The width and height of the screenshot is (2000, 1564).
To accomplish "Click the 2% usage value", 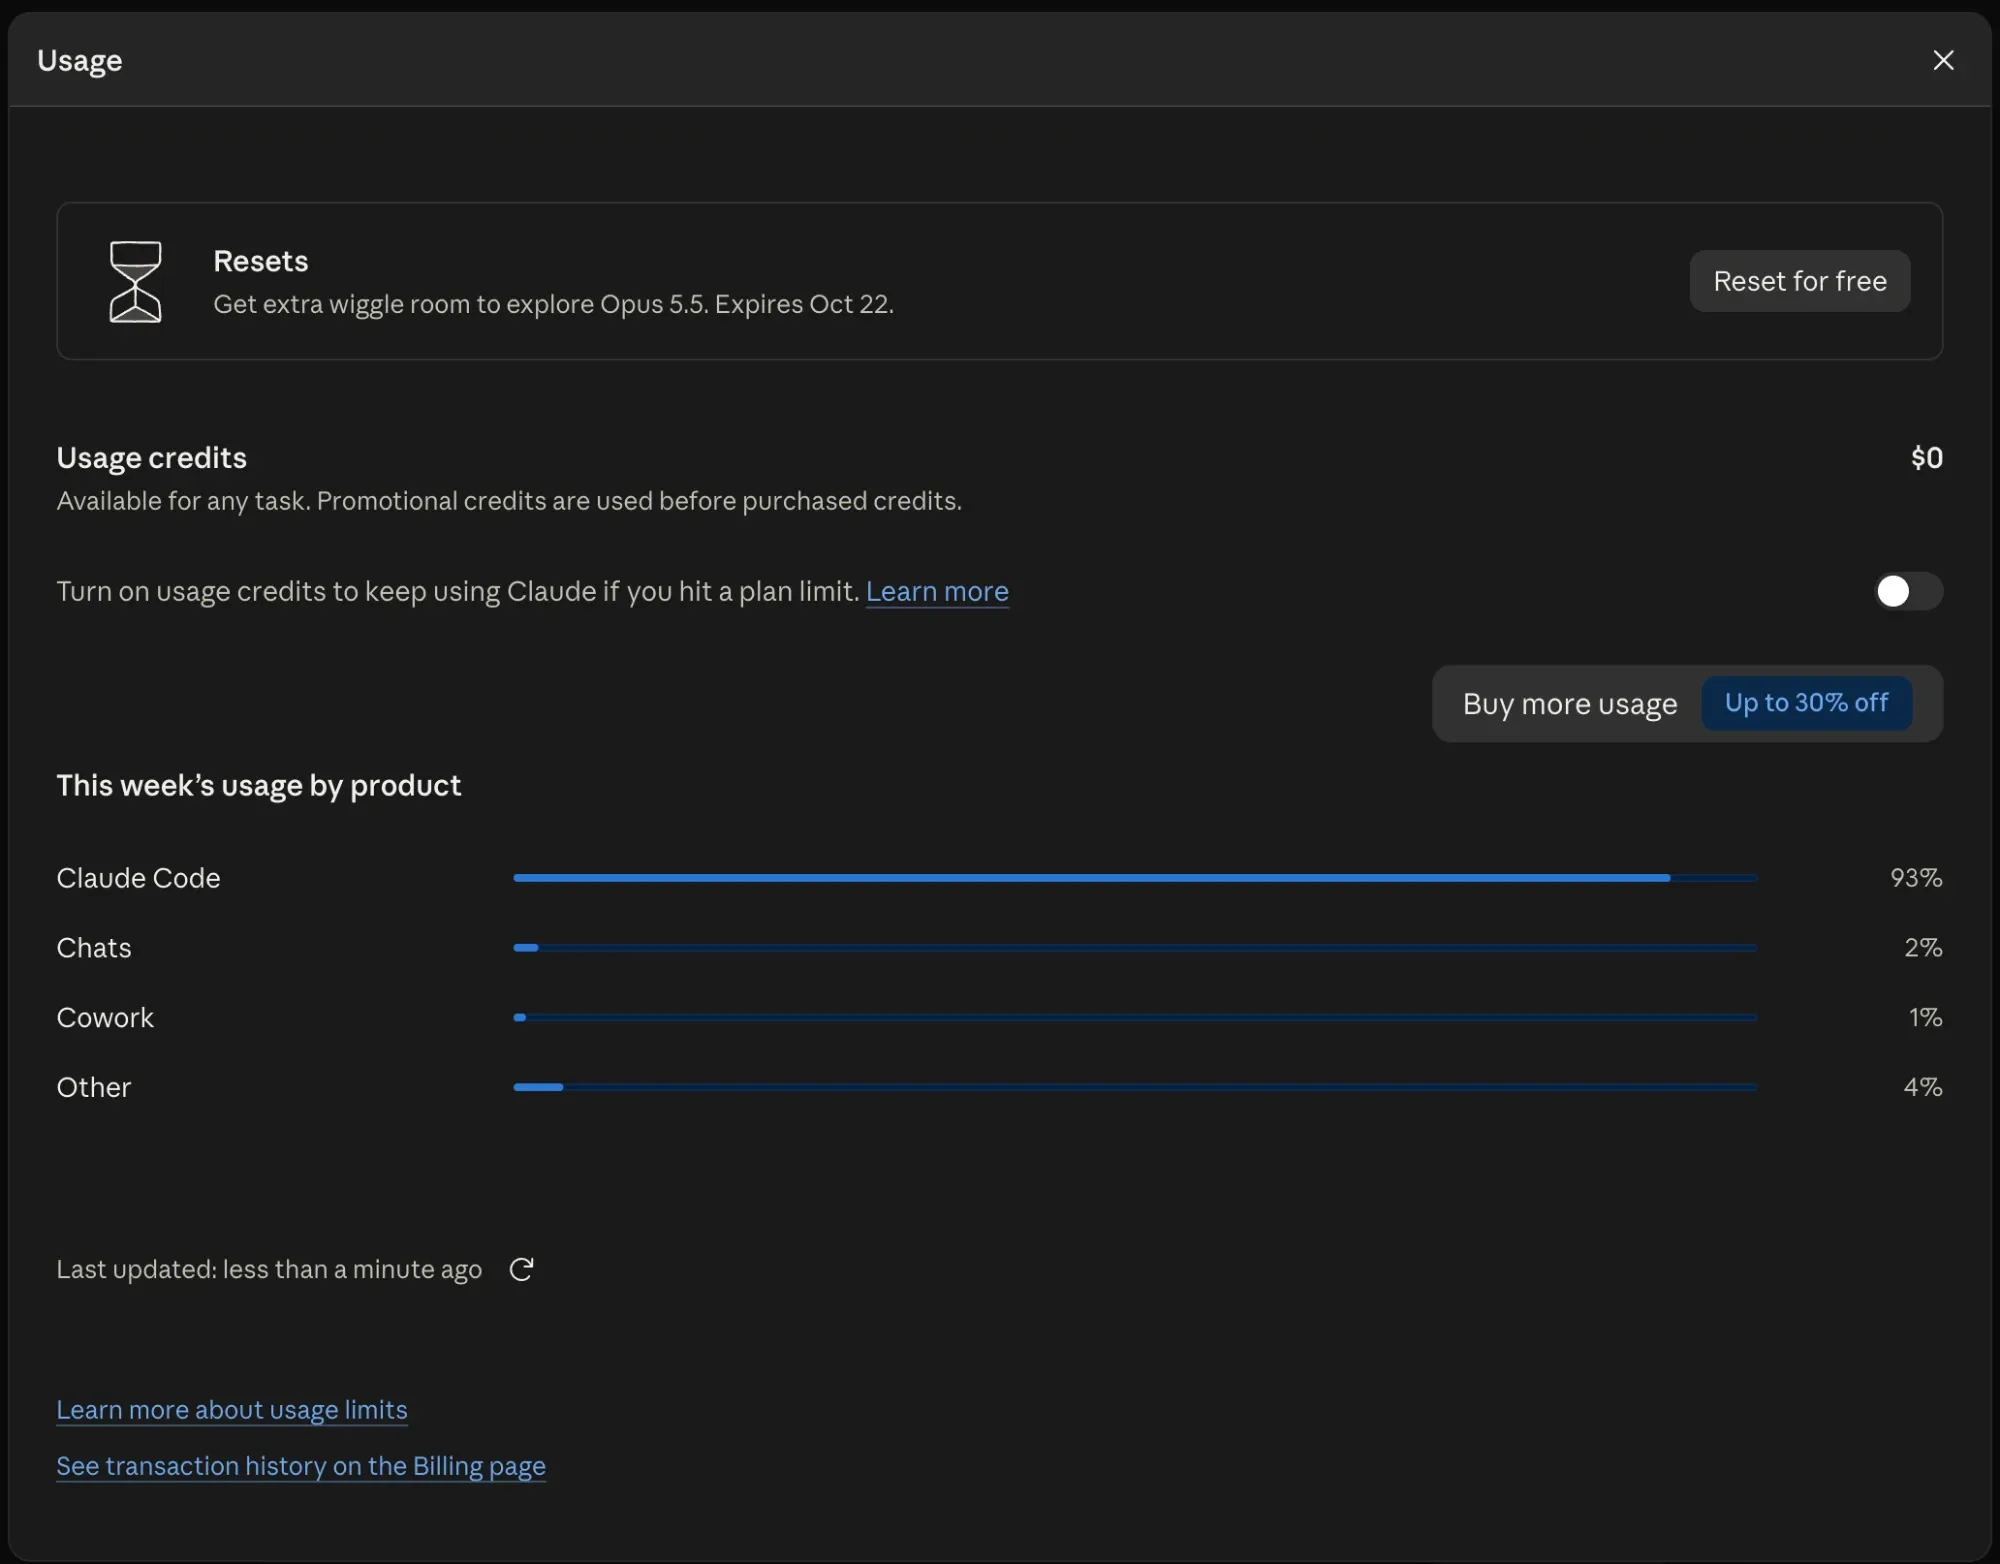I will [x=1923, y=948].
